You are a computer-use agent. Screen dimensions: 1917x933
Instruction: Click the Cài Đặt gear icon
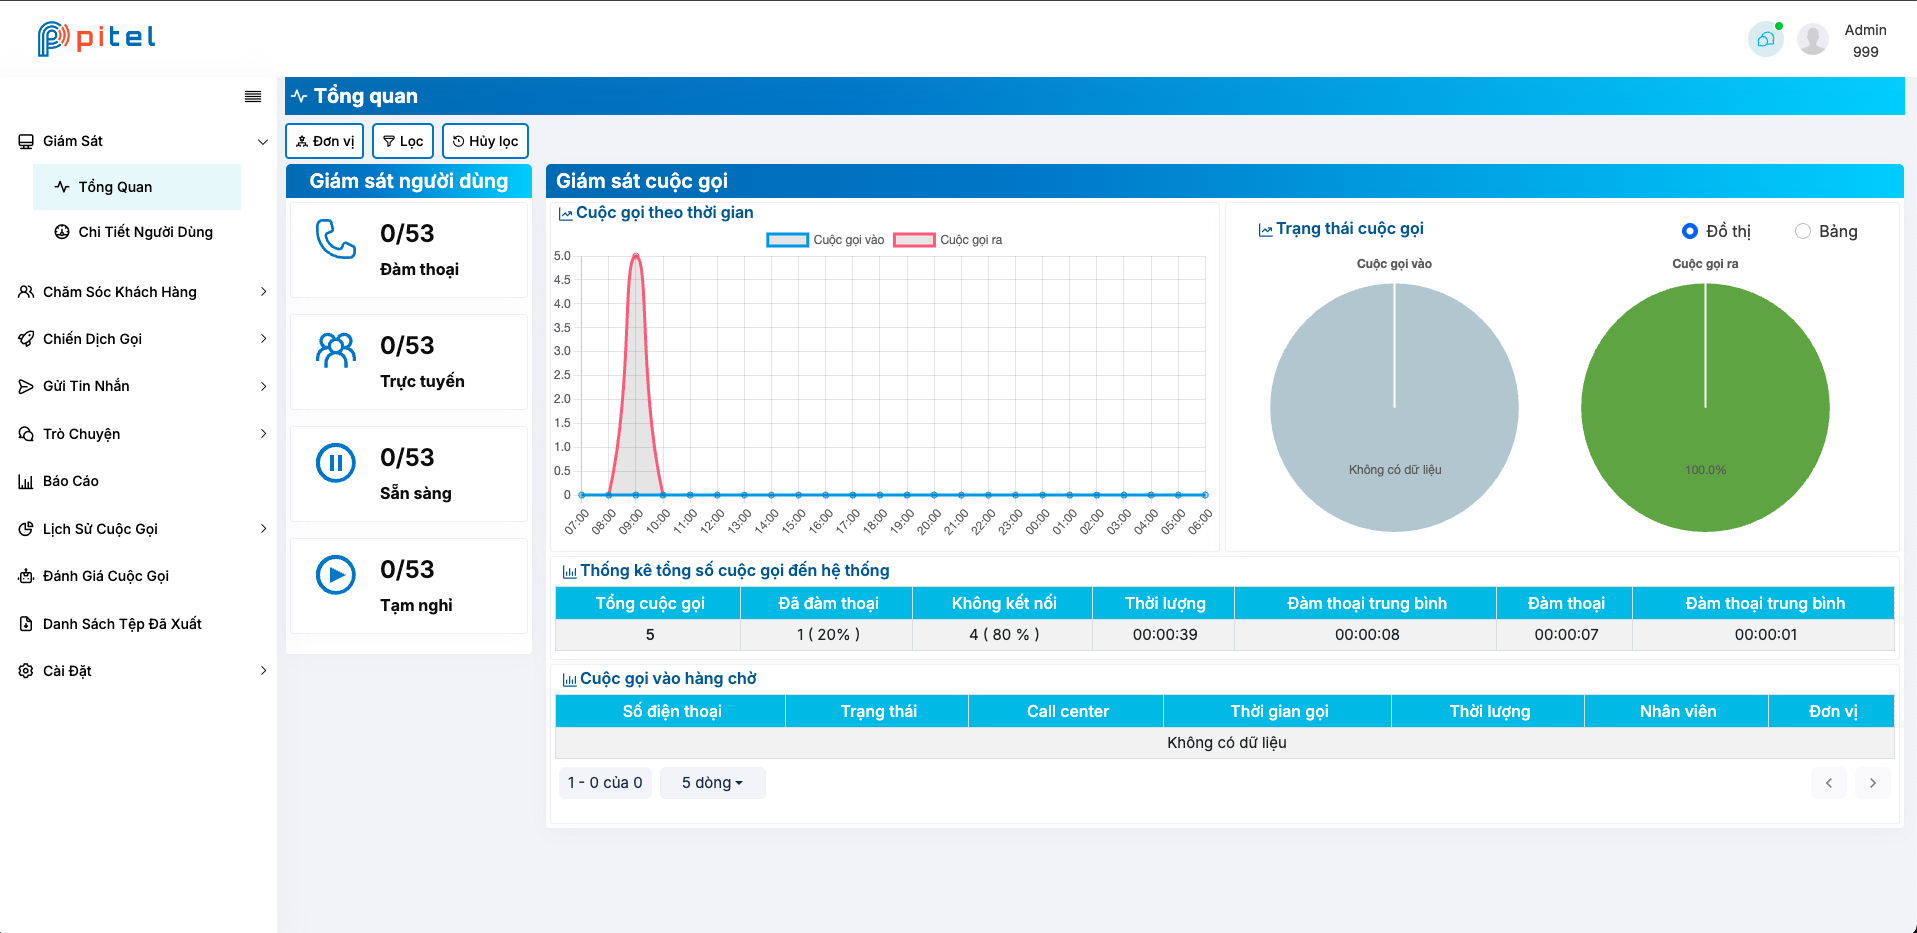[26, 671]
